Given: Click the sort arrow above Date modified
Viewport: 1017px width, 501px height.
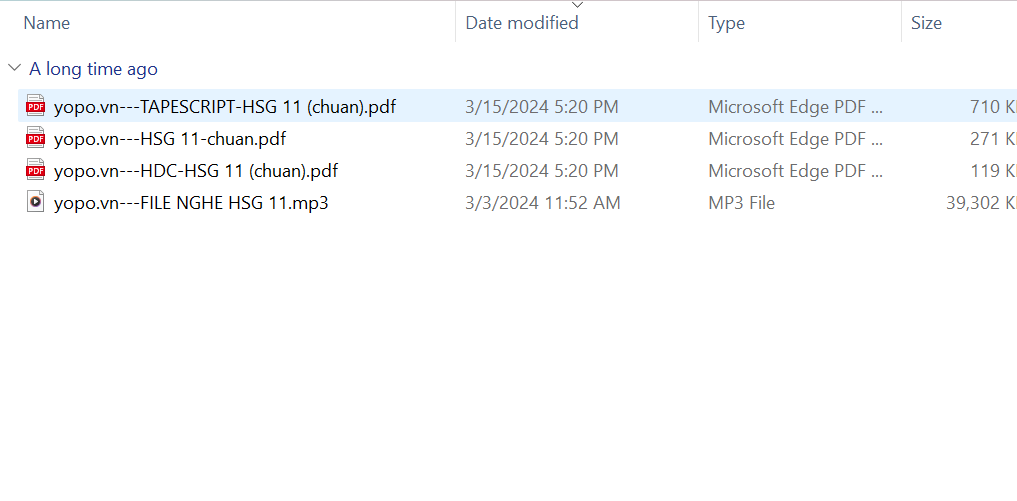Looking at the screenshot, I should click(577, 5).
